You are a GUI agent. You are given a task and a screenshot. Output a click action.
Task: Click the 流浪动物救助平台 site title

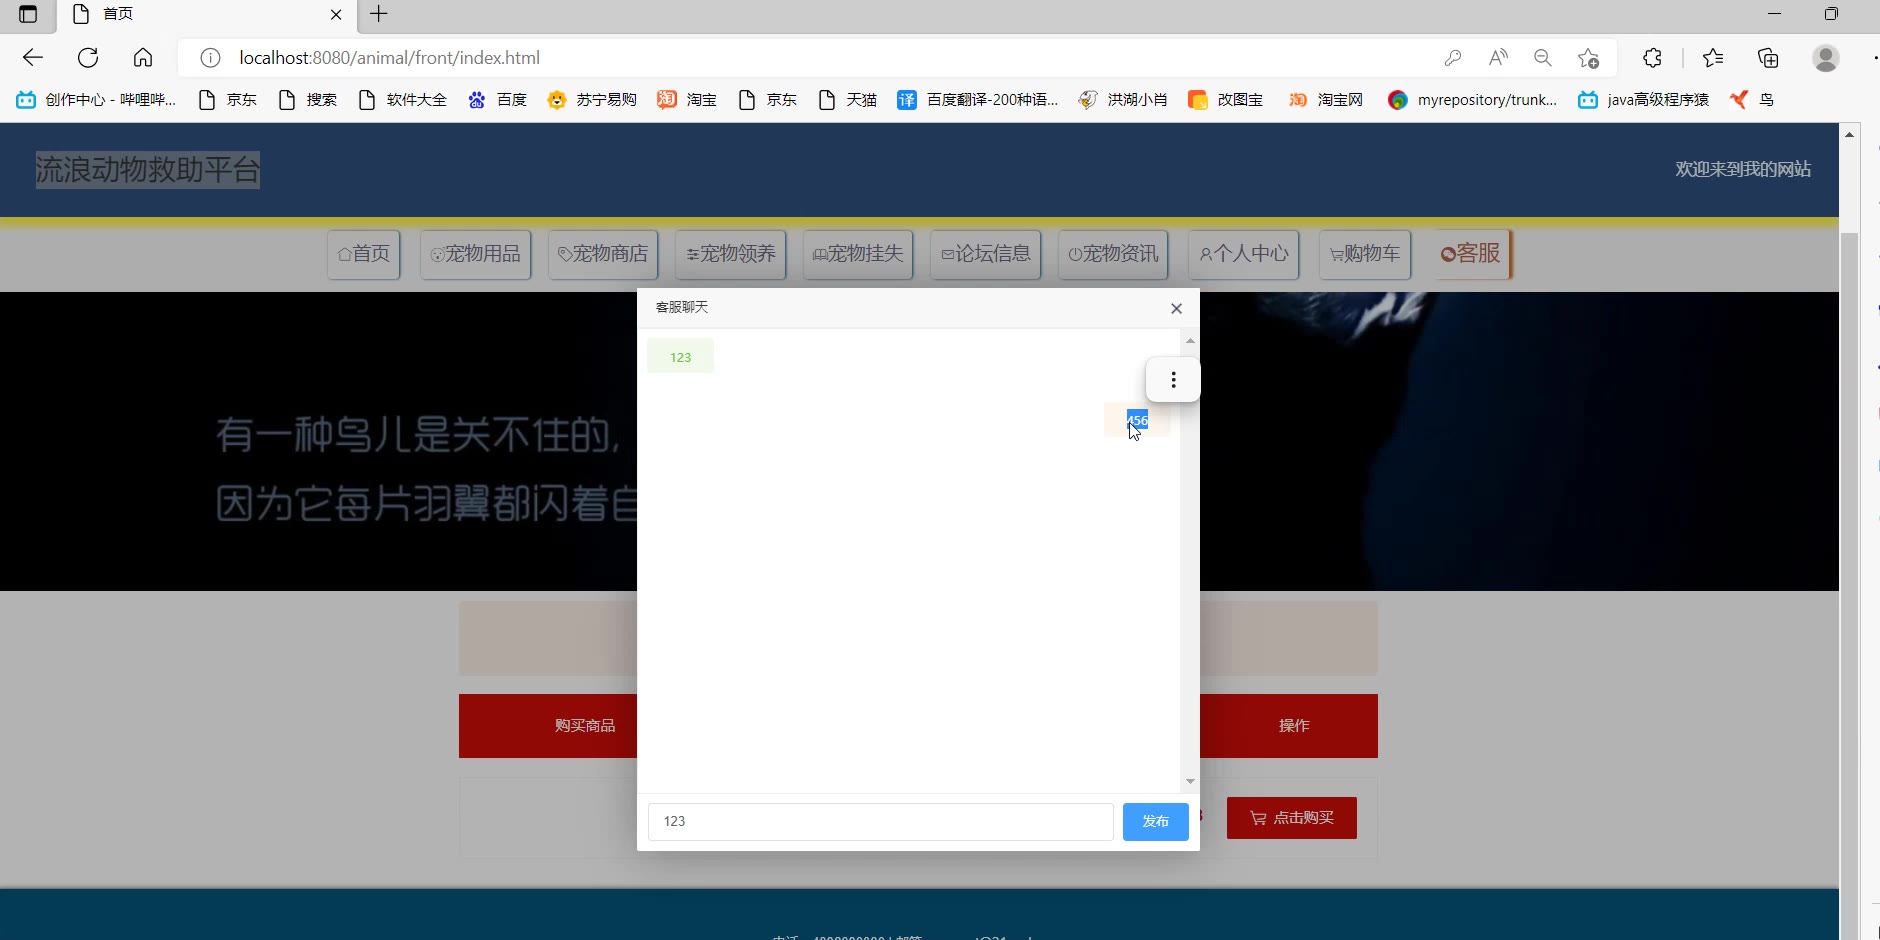(x=148, y=170)
